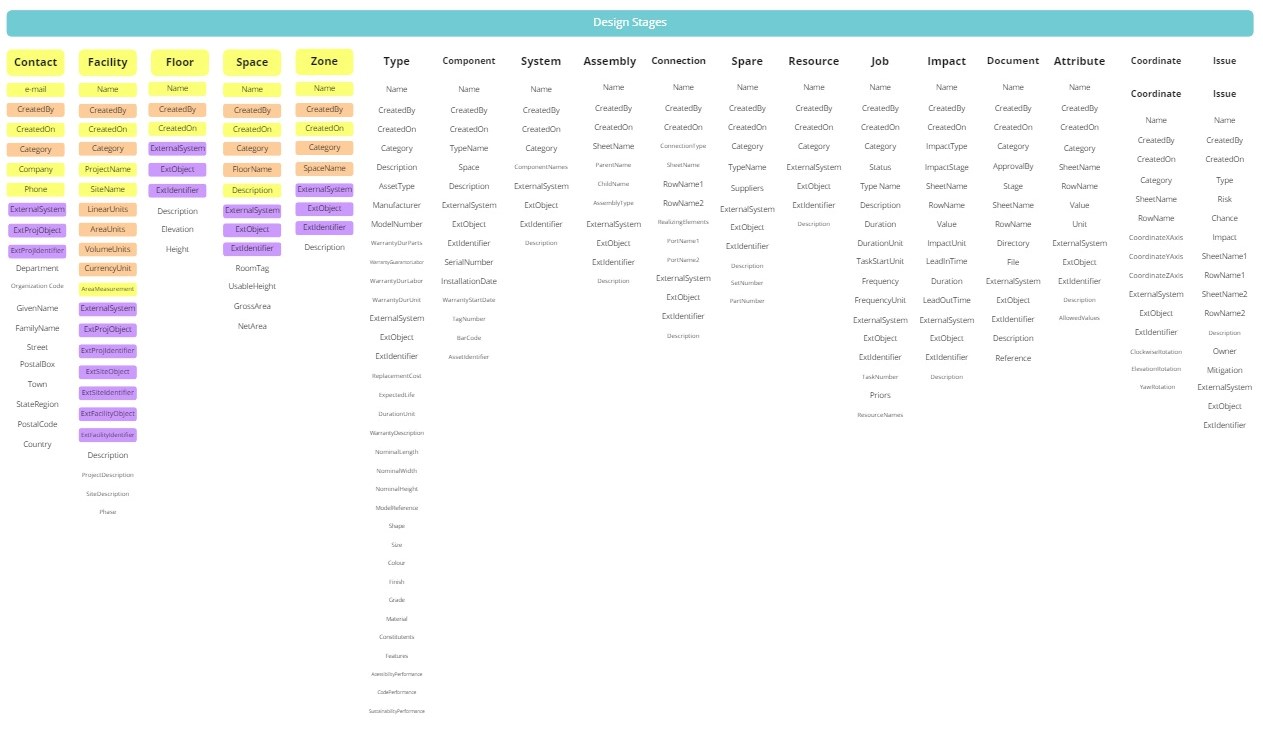Viewport: 1263px width, 729px height.
Task: Select the Contact column header
Action: (x=36, y=62)
